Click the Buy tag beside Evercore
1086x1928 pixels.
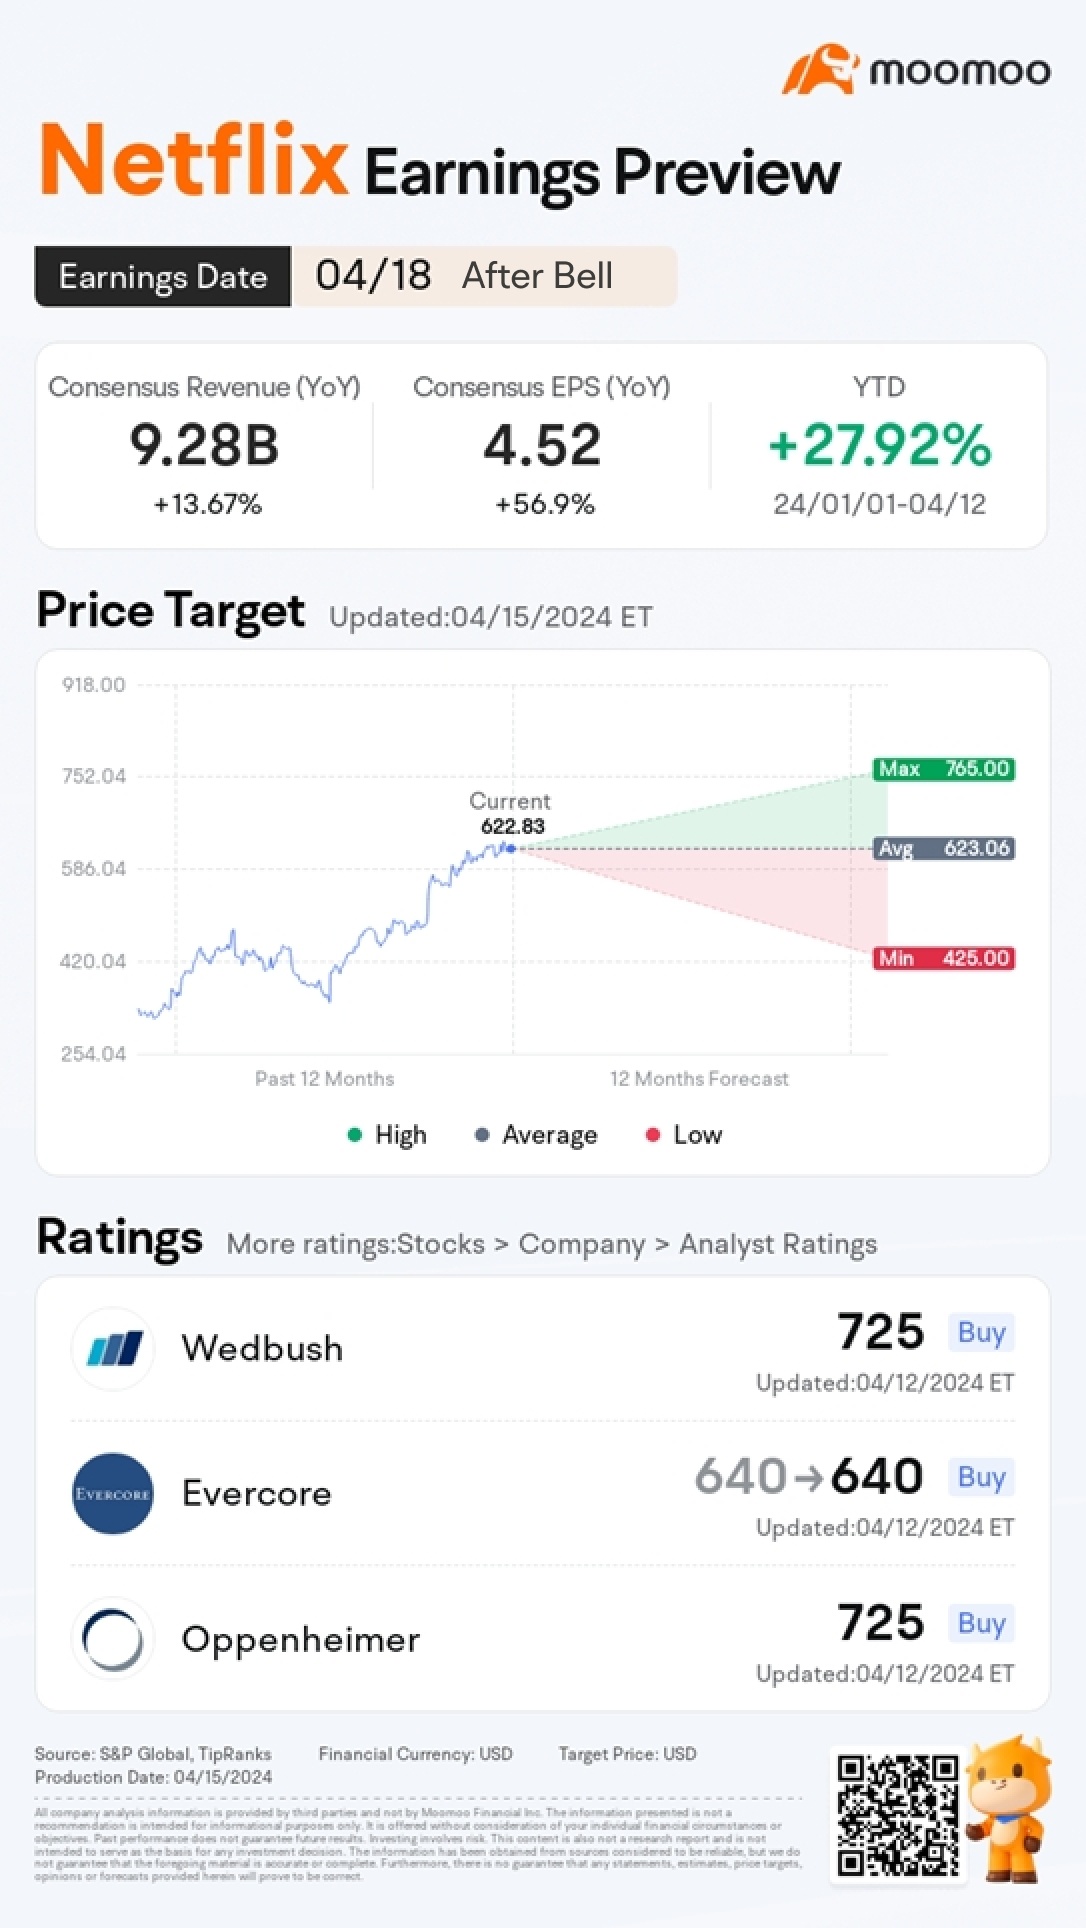point(981,1478)
